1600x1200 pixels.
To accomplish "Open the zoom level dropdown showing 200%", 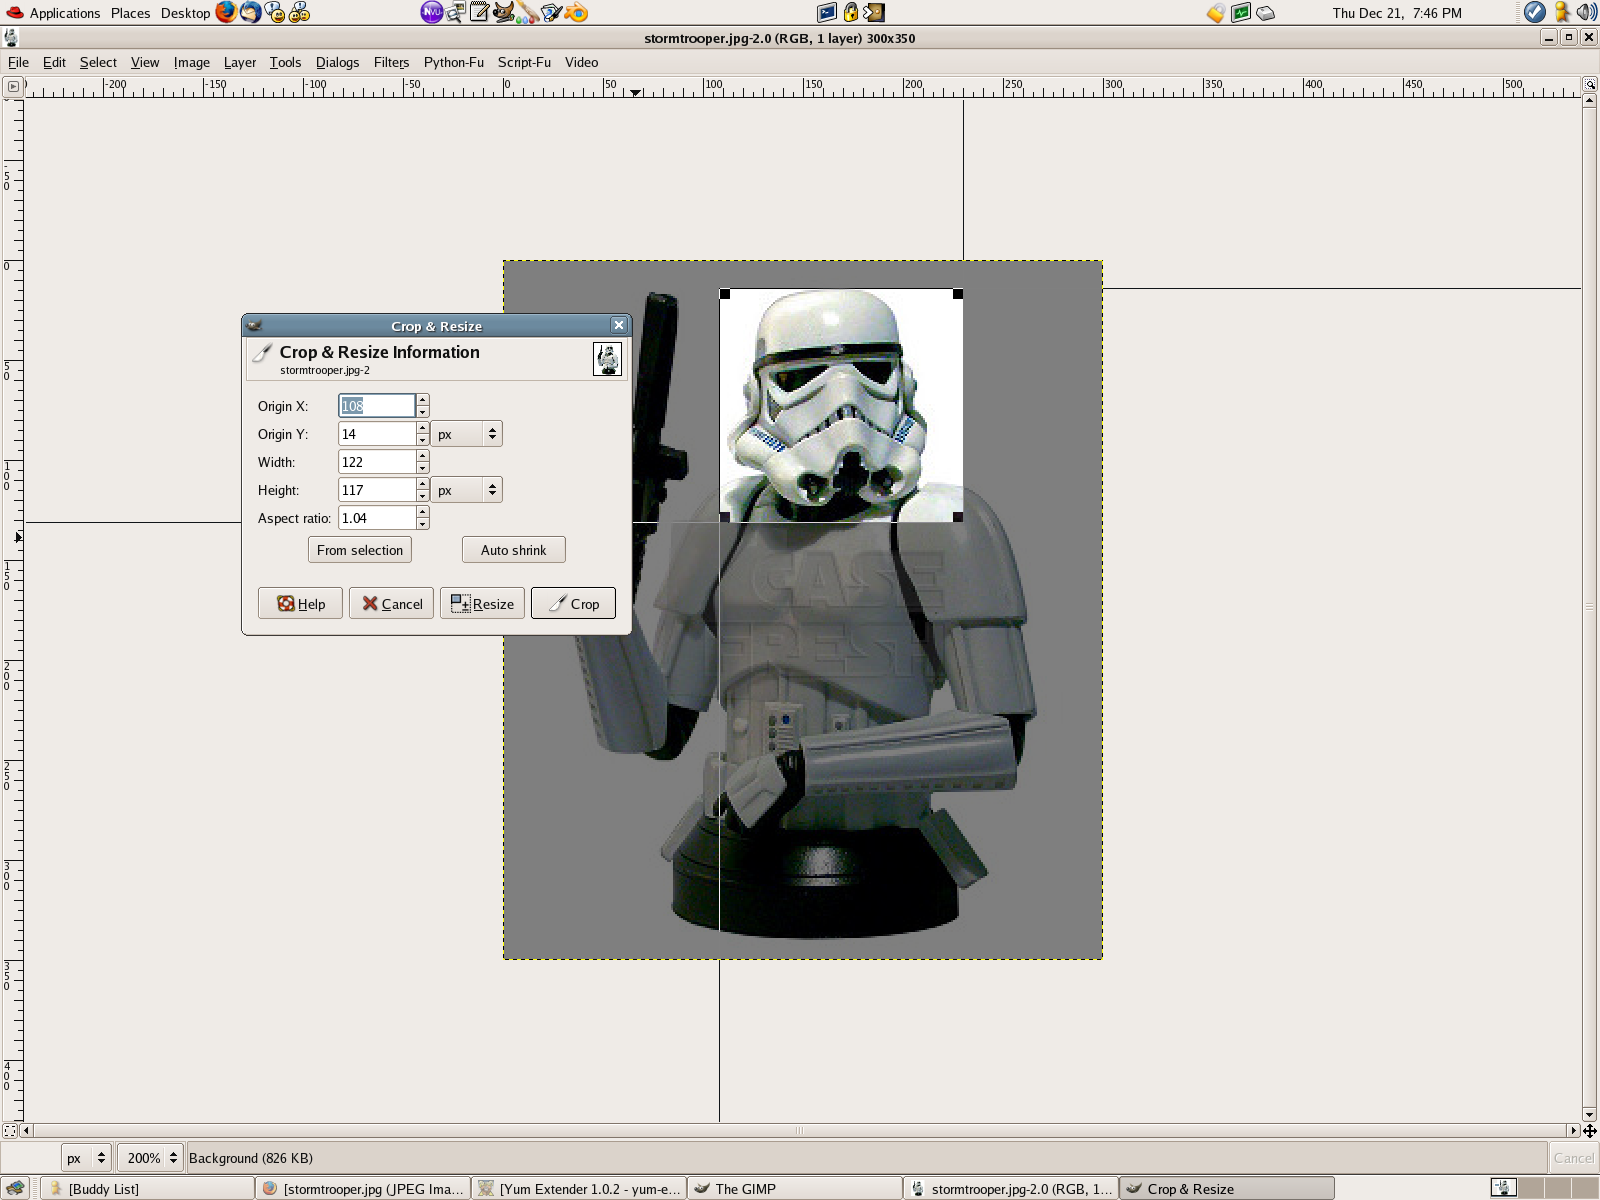I will point(149,1157).
